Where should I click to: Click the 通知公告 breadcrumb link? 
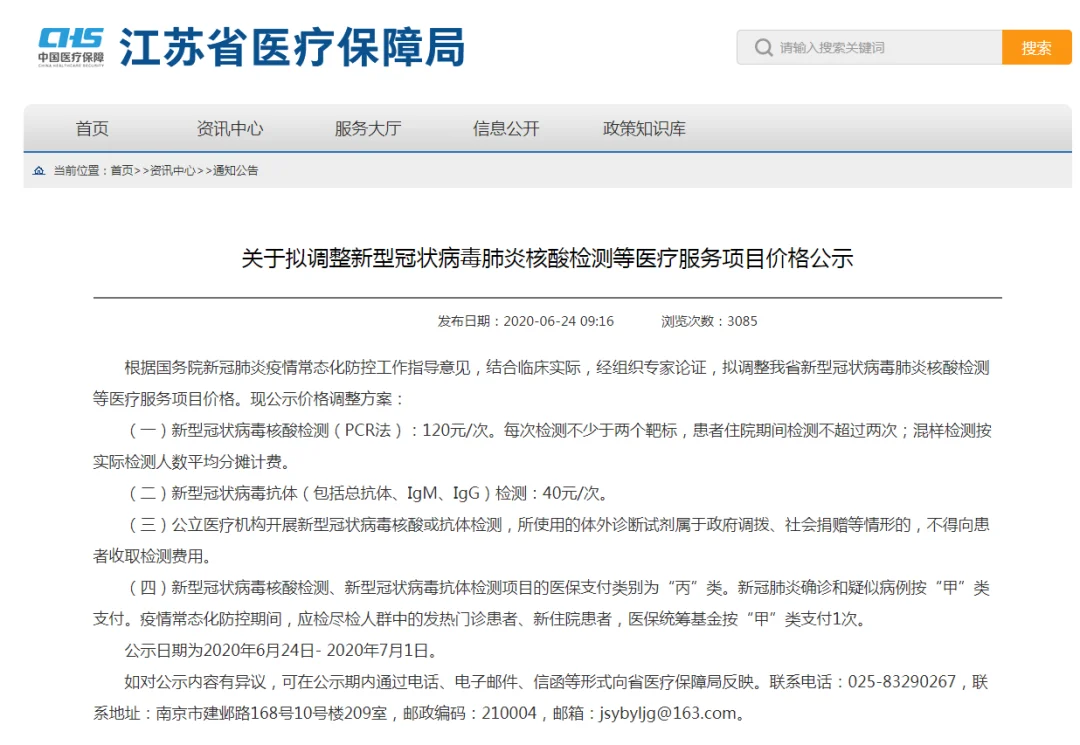click(236, 171)
